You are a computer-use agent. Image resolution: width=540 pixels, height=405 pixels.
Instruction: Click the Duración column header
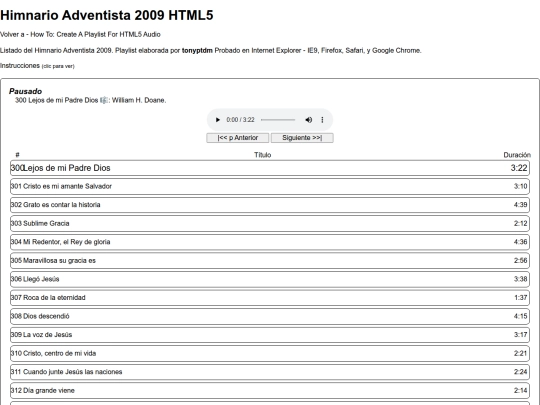517,155
